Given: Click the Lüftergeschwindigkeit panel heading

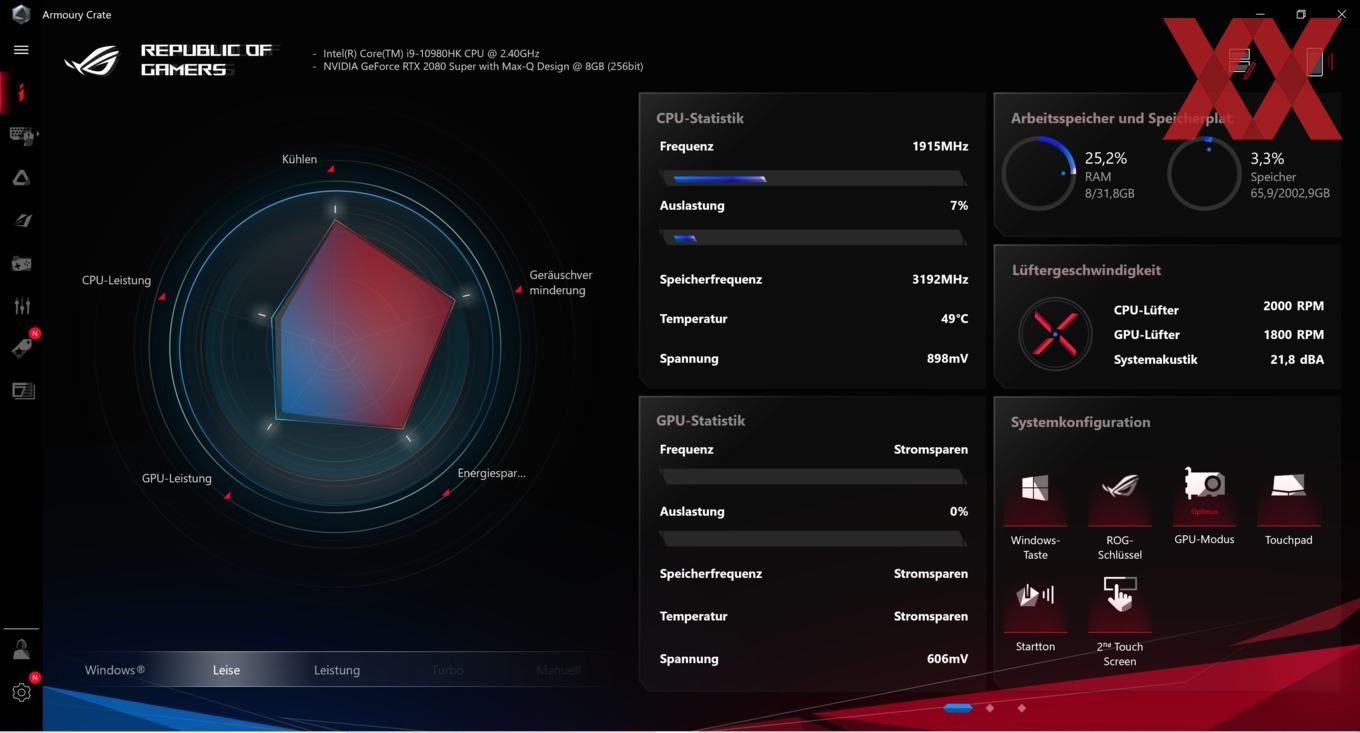Looking at the screenshot, I should (x=1086, y=270).
